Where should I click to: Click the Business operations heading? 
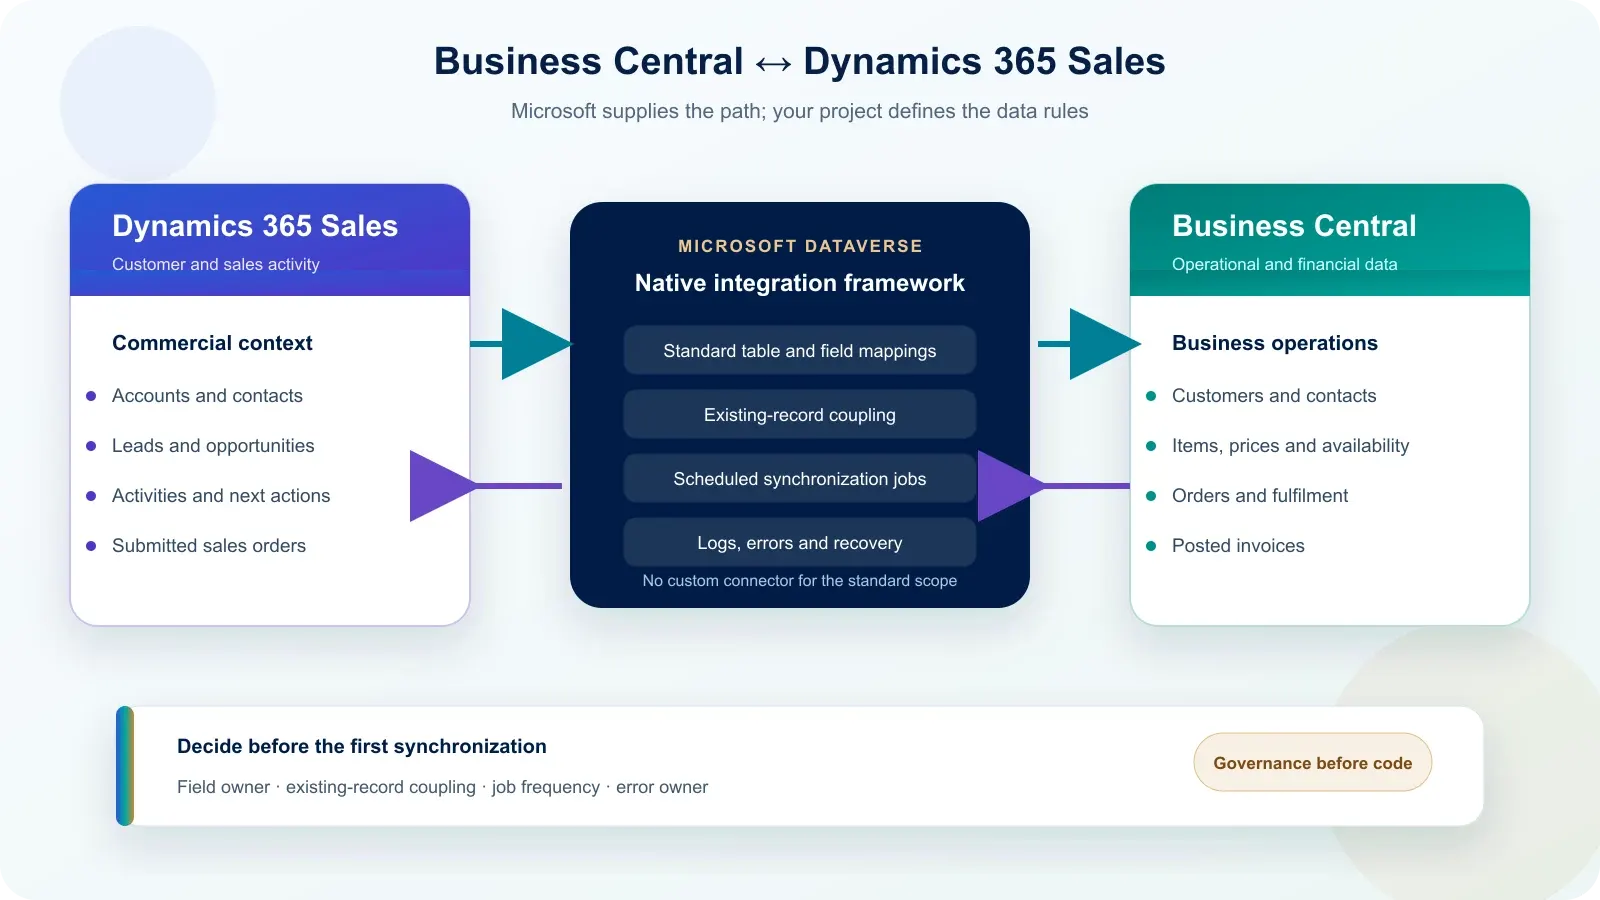point(1275,343)
